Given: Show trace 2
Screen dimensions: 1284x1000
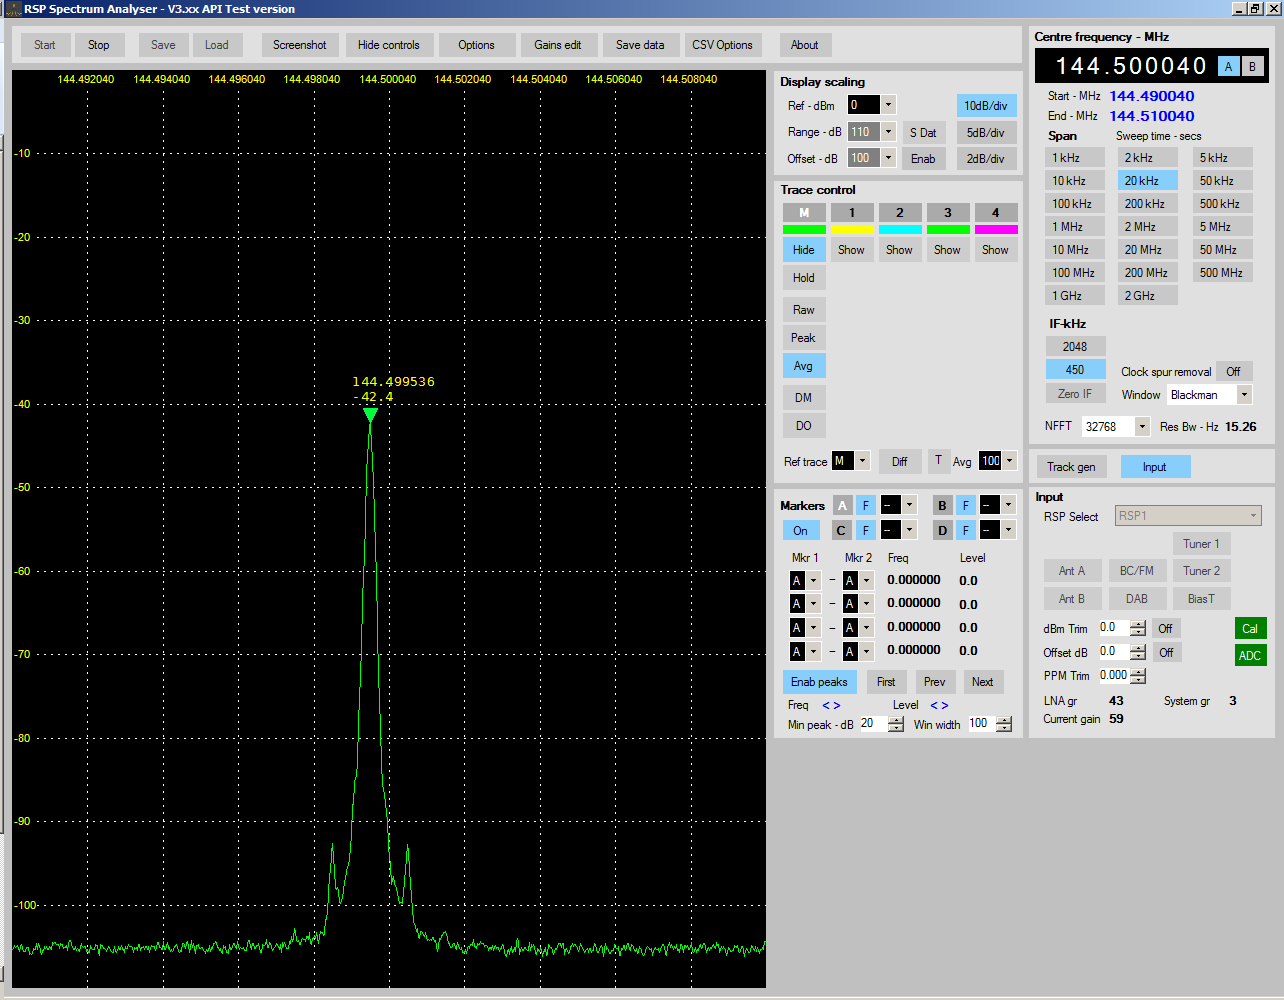Looking at the screenshot, I should (899, 250).
